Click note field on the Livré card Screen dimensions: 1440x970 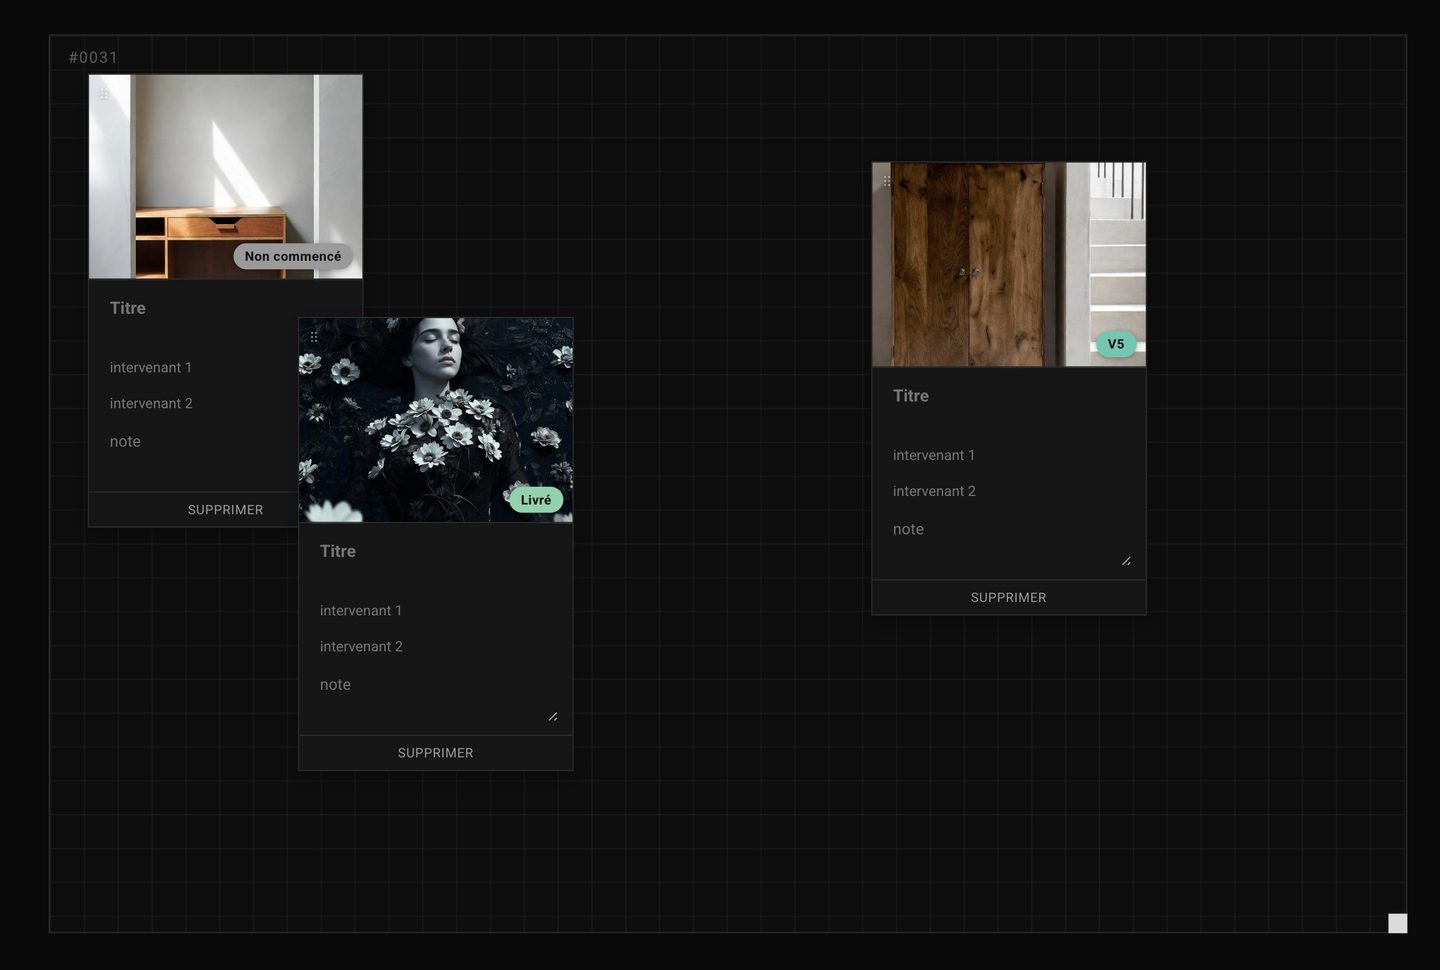pyautogui.click(x=438, y=696)
